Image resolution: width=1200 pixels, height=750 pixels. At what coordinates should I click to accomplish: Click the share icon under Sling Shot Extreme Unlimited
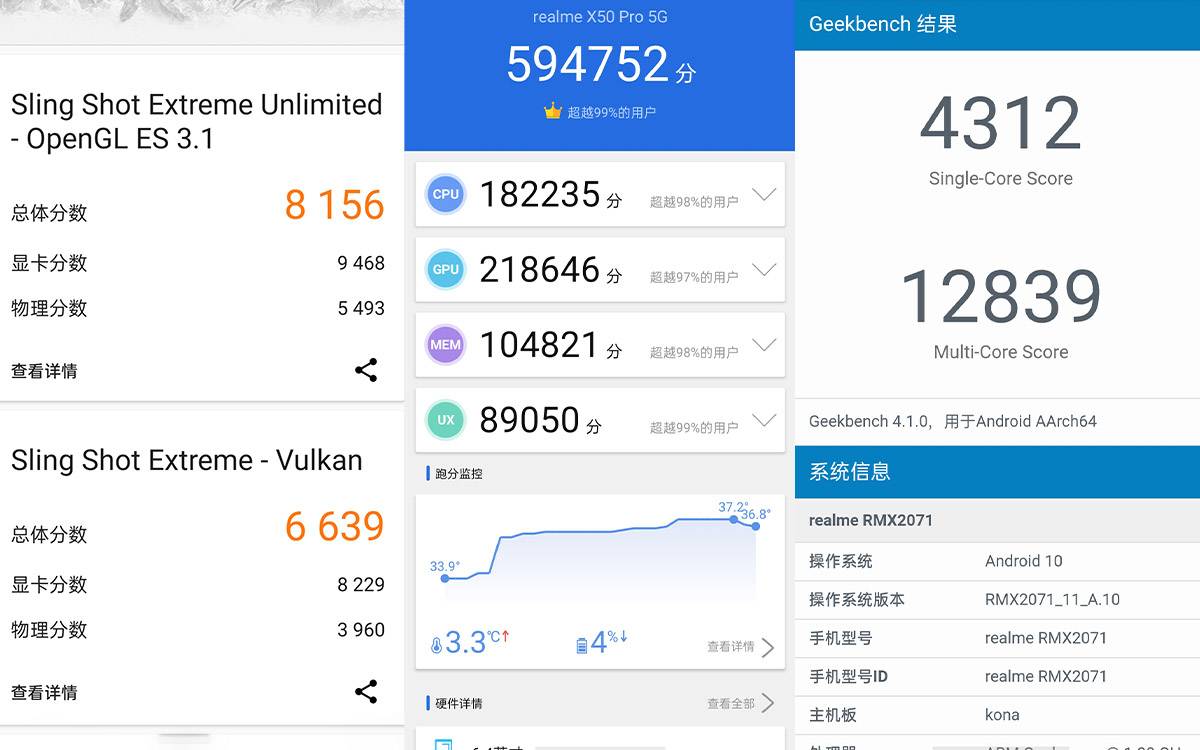[366, 370]
